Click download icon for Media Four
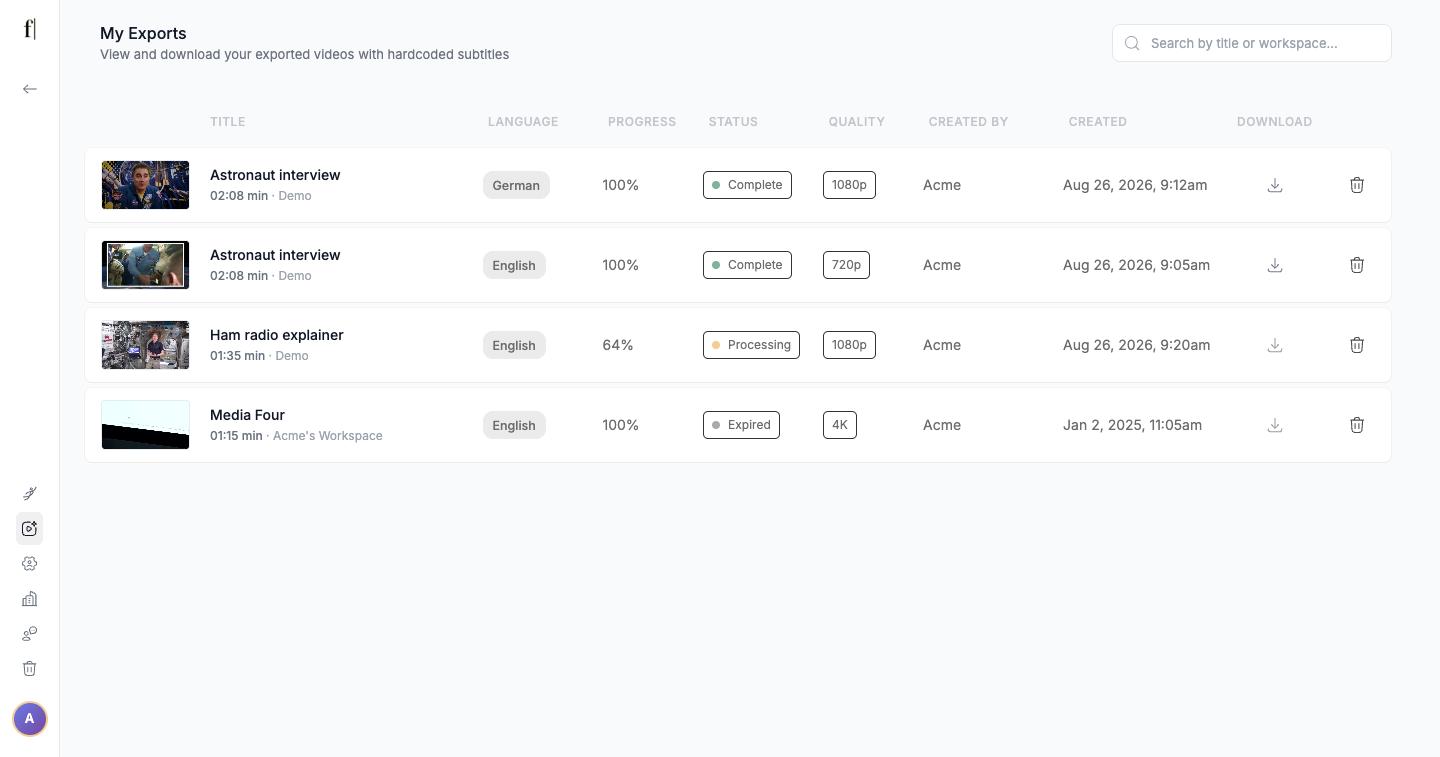The image size is (1440, 757). click(x=1275, y=425)
